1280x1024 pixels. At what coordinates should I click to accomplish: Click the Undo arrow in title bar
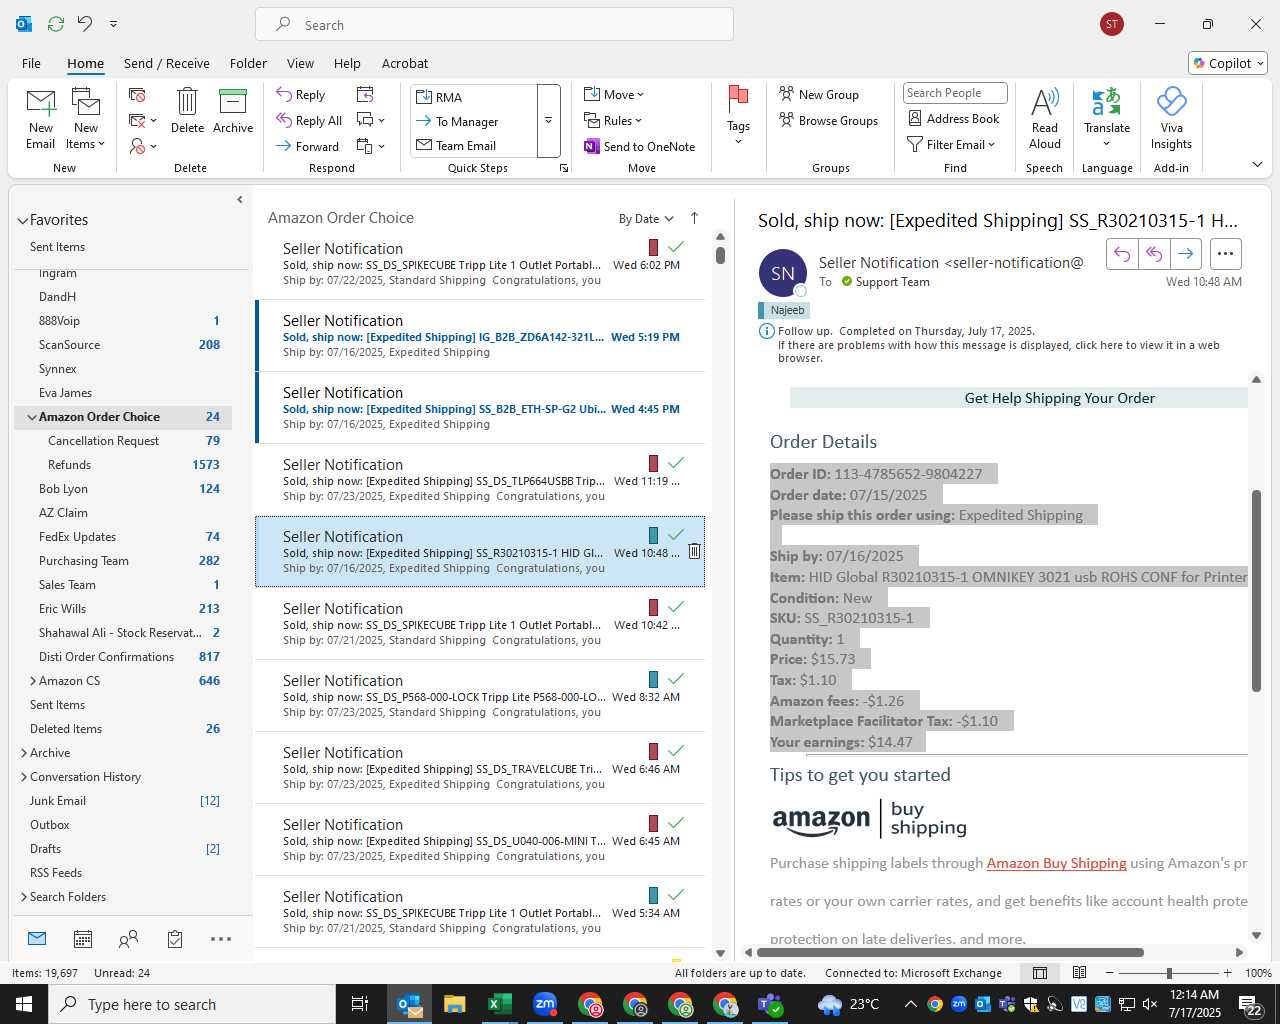tap(85, 23)
